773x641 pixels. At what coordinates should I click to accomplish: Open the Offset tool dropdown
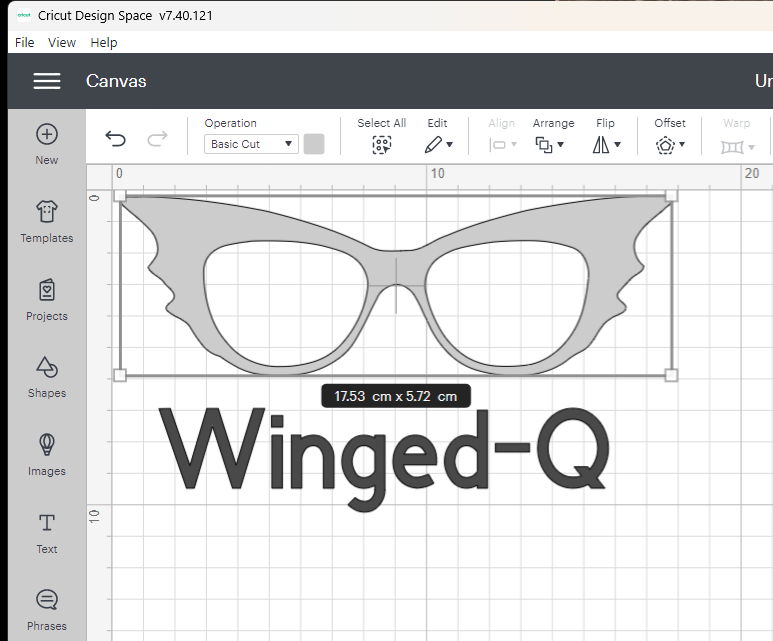click(670, 145)
